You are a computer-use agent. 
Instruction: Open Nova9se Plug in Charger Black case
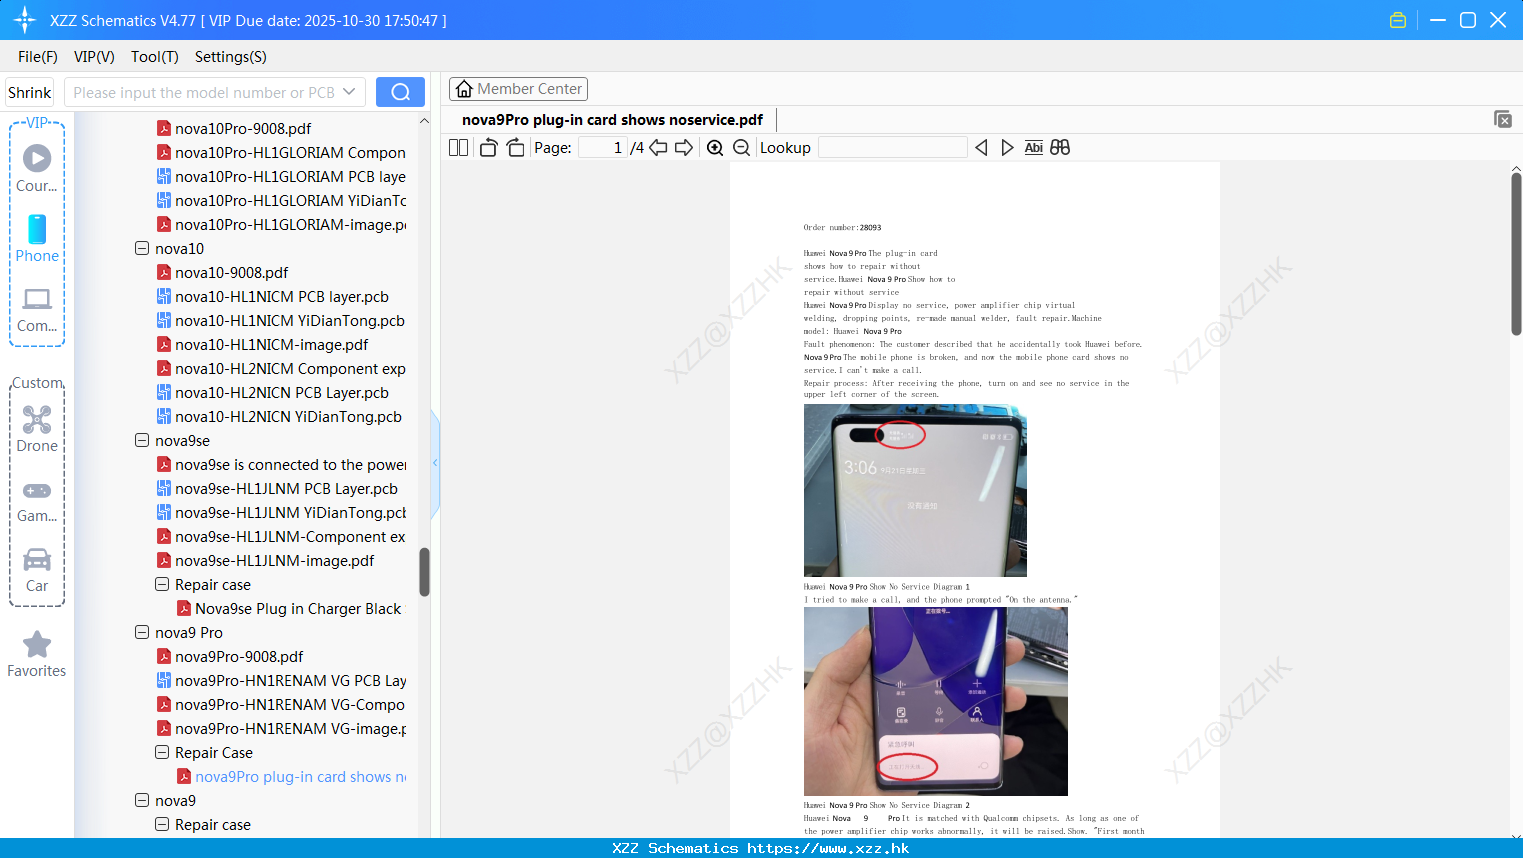pyautogui.click(x=289, y=609)
